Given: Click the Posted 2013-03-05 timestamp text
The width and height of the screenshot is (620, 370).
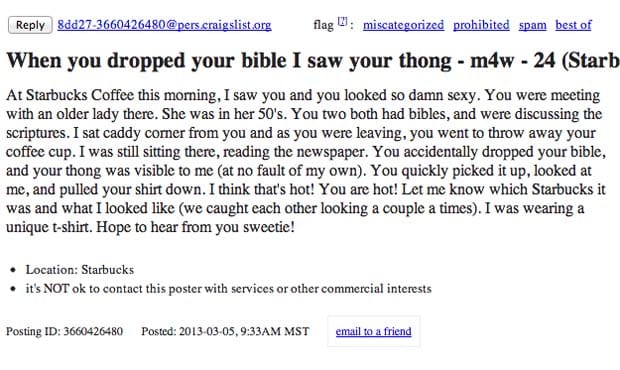Looking at the screenshot, I should 225,331.
